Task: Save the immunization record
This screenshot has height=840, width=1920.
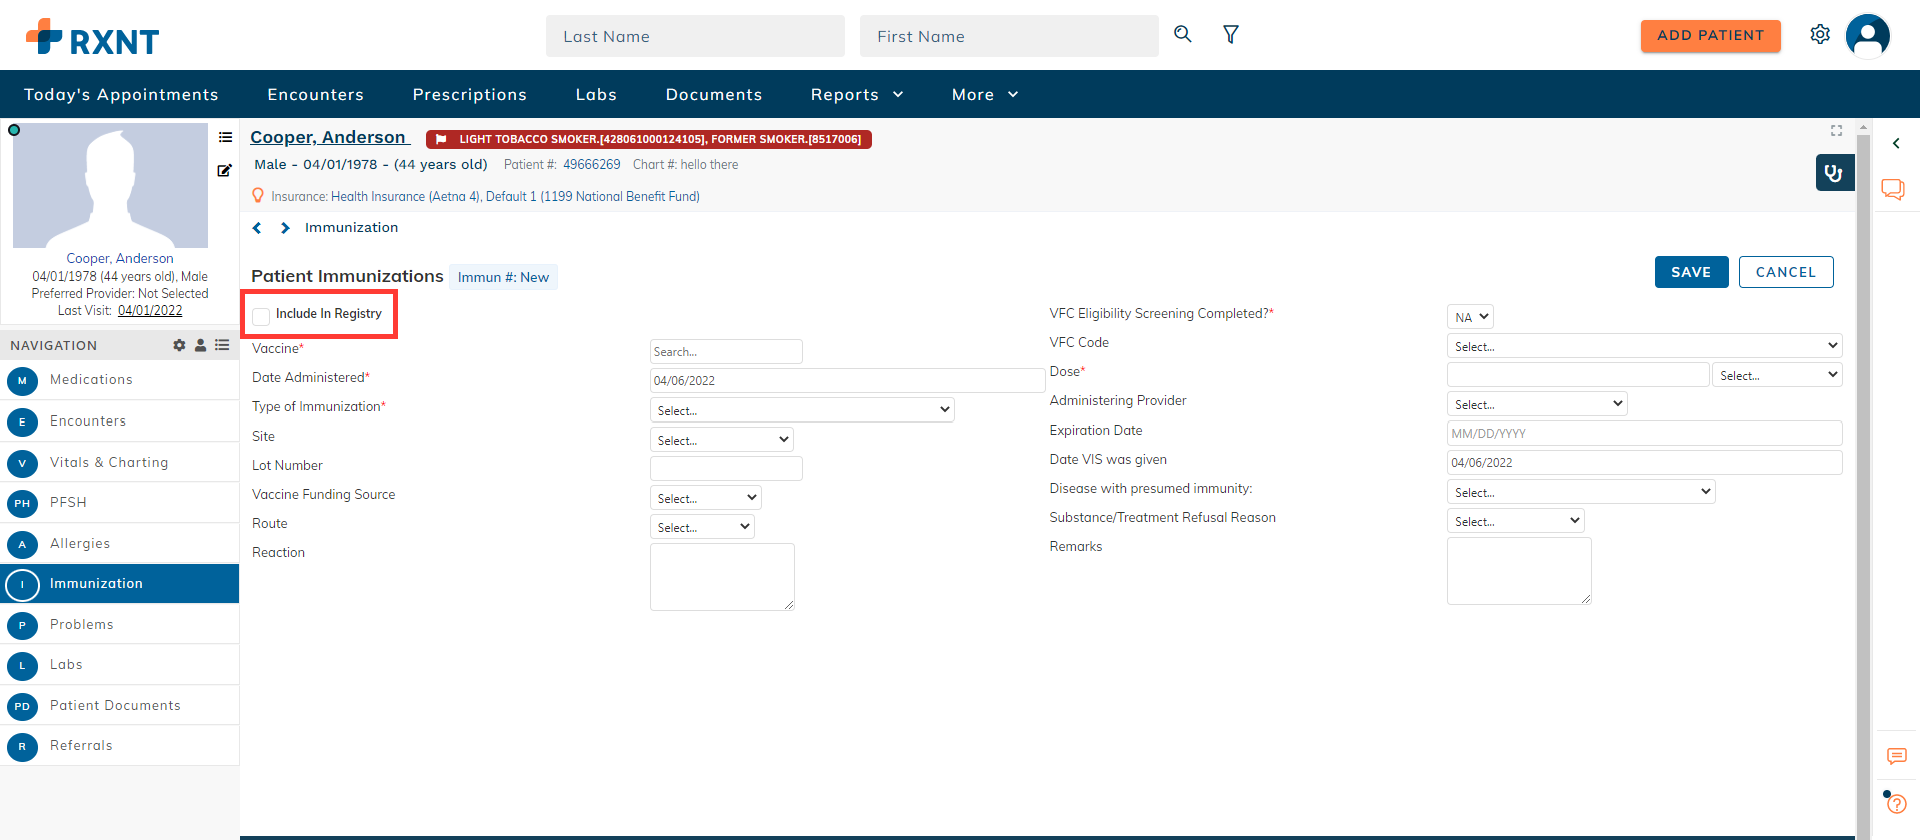Action: tap(1691, 272)
